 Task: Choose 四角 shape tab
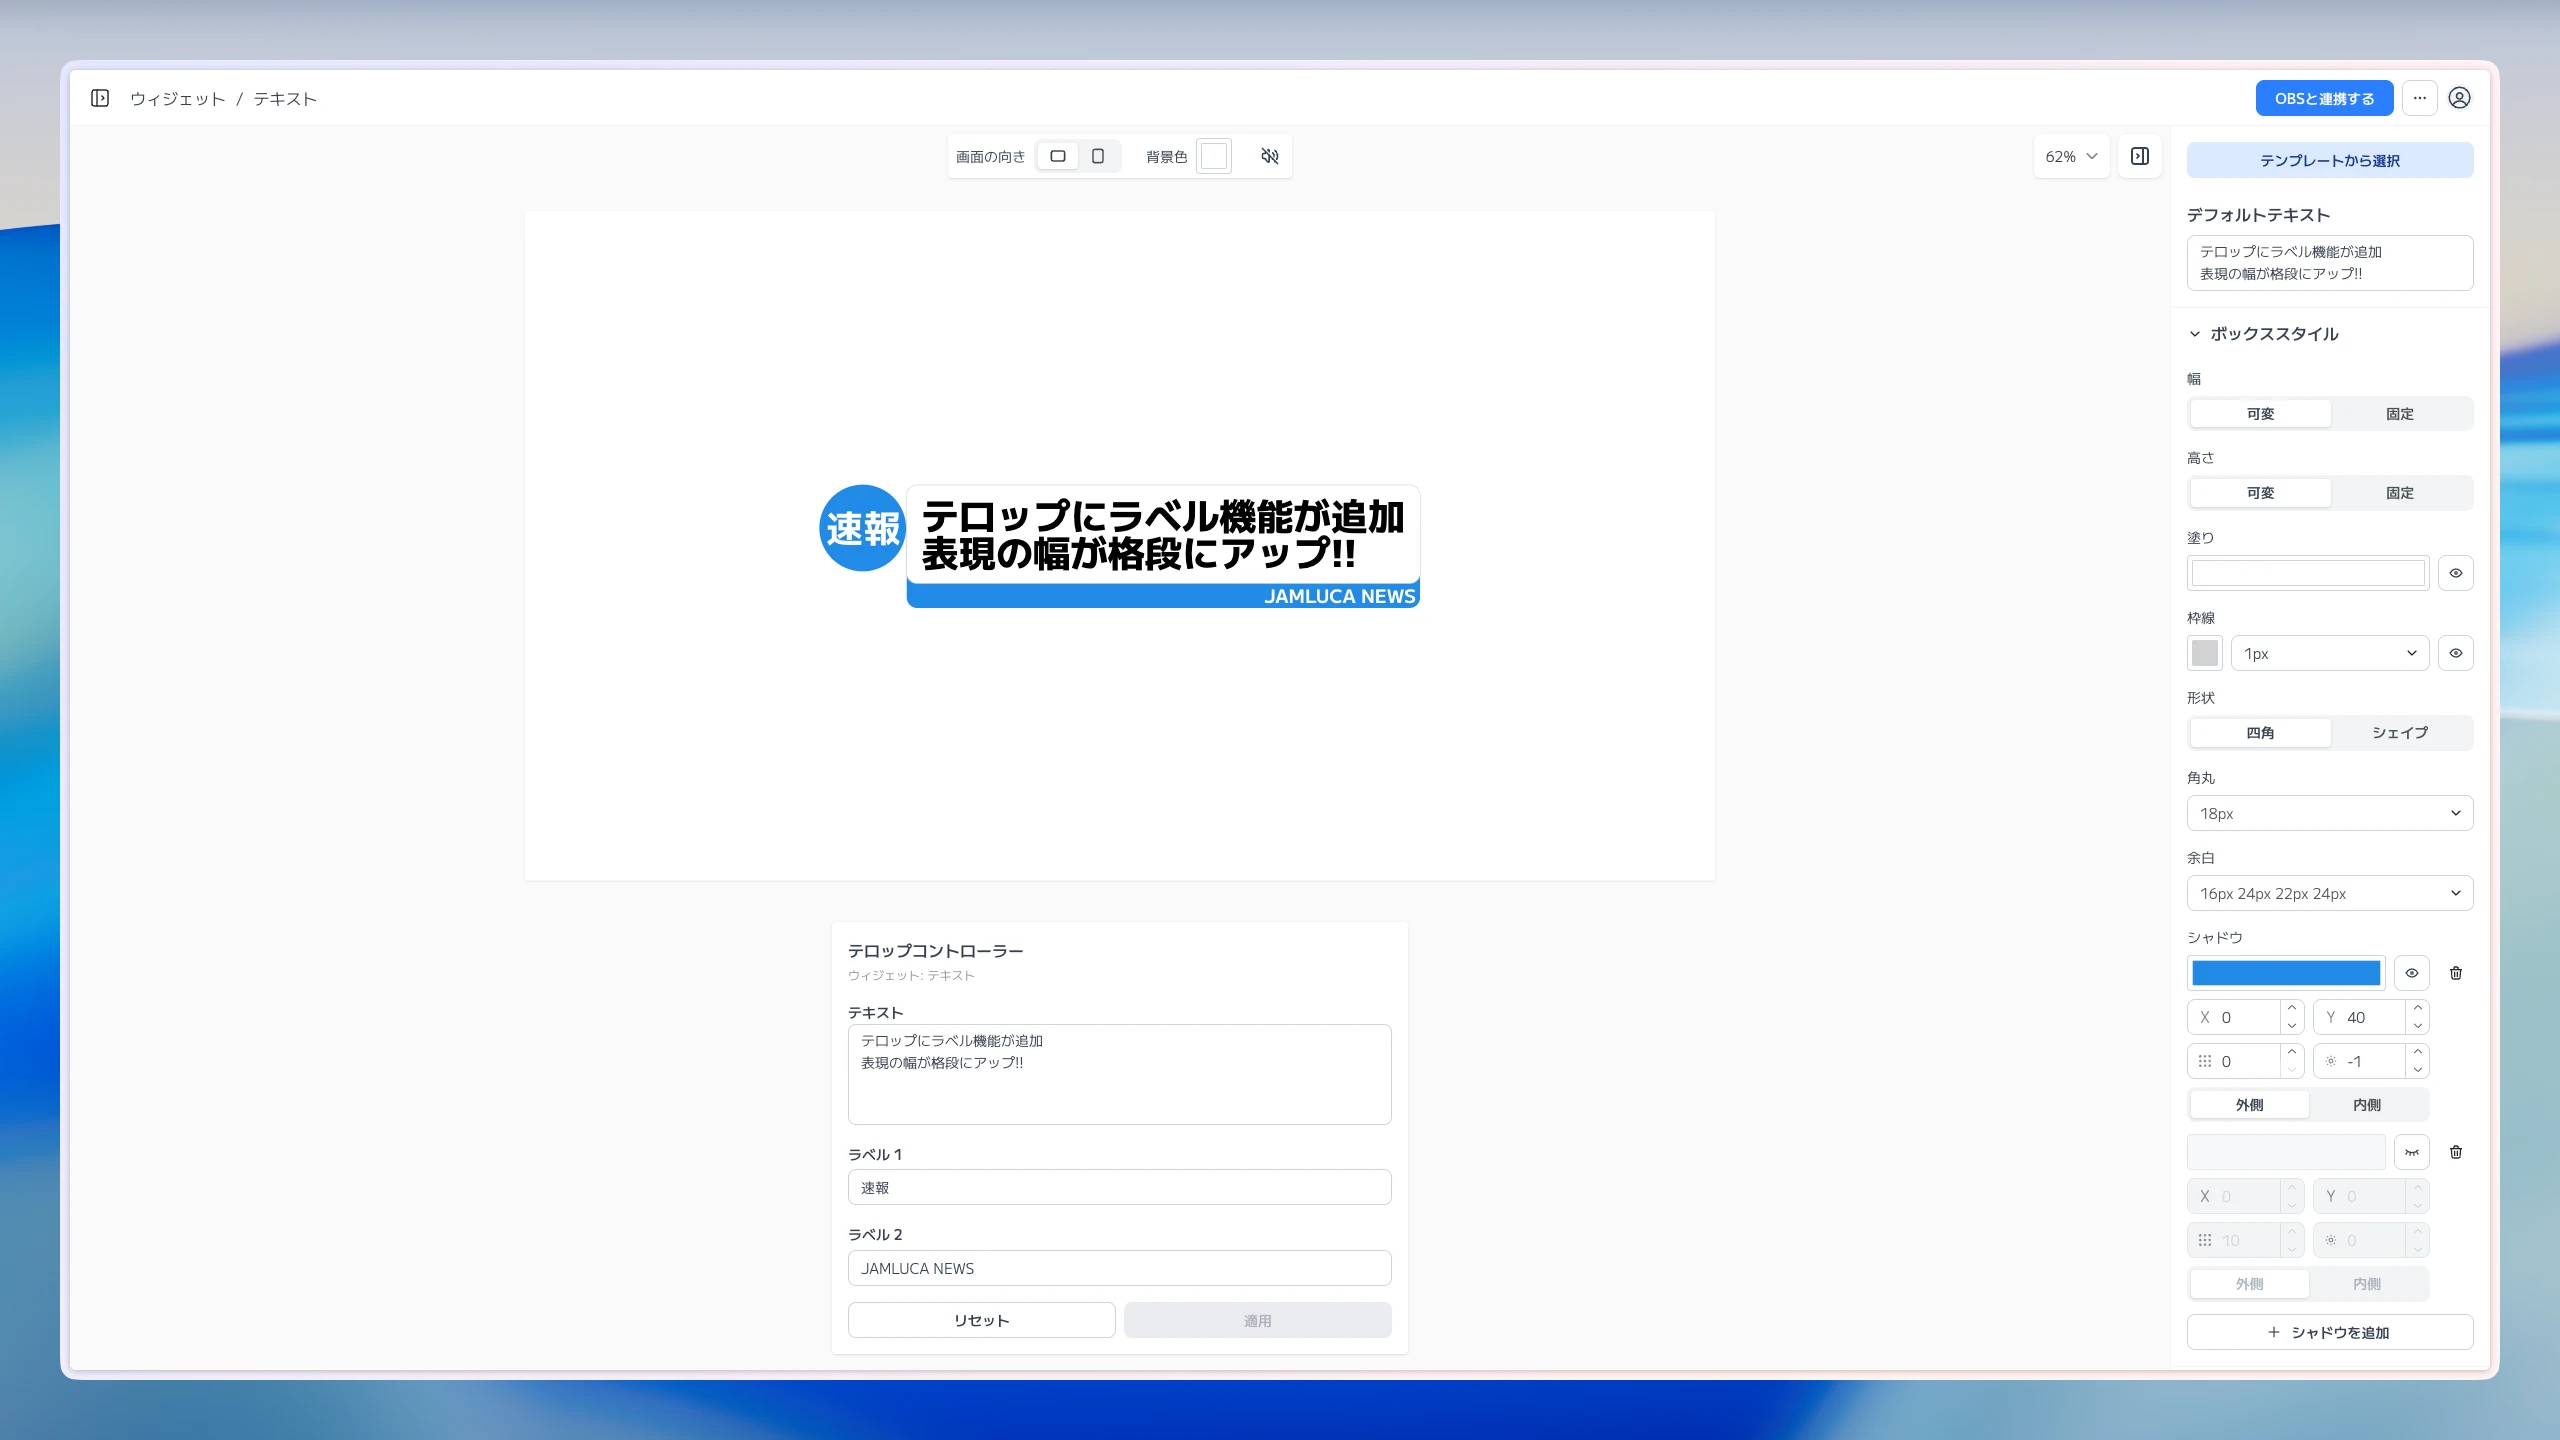(x=2260, y=733)
